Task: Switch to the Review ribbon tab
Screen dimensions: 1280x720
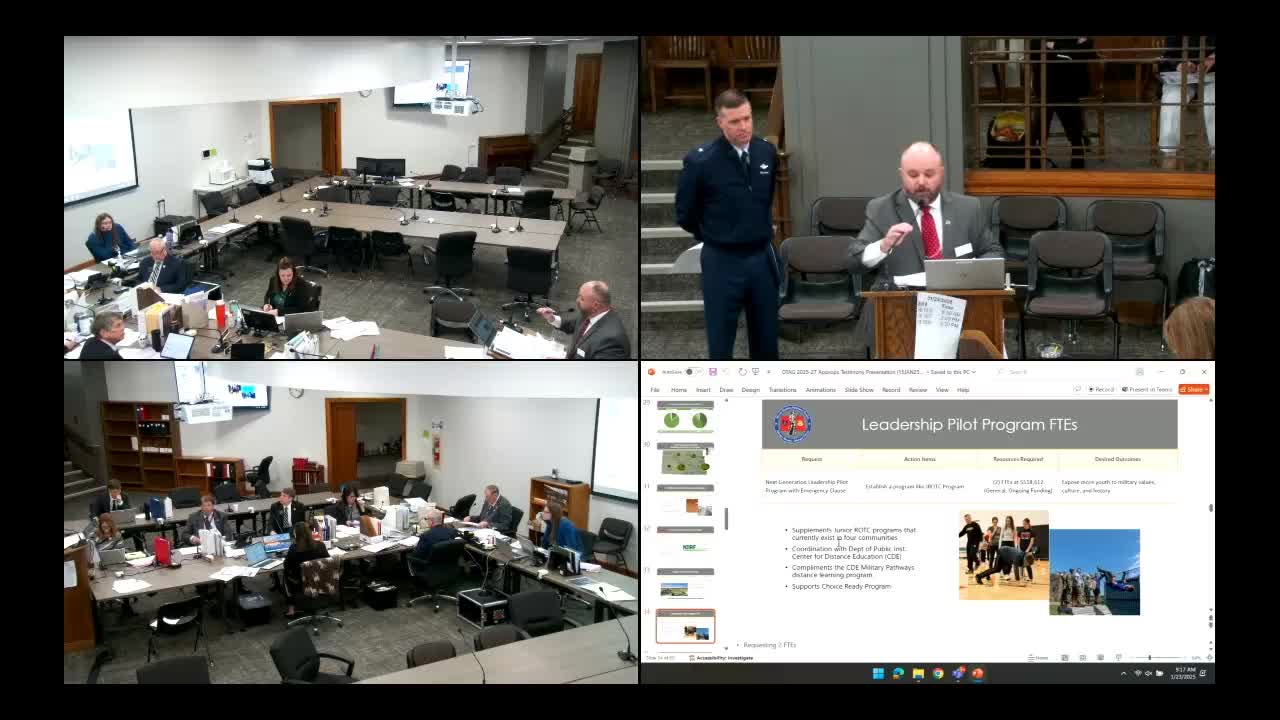Action: 917,390
